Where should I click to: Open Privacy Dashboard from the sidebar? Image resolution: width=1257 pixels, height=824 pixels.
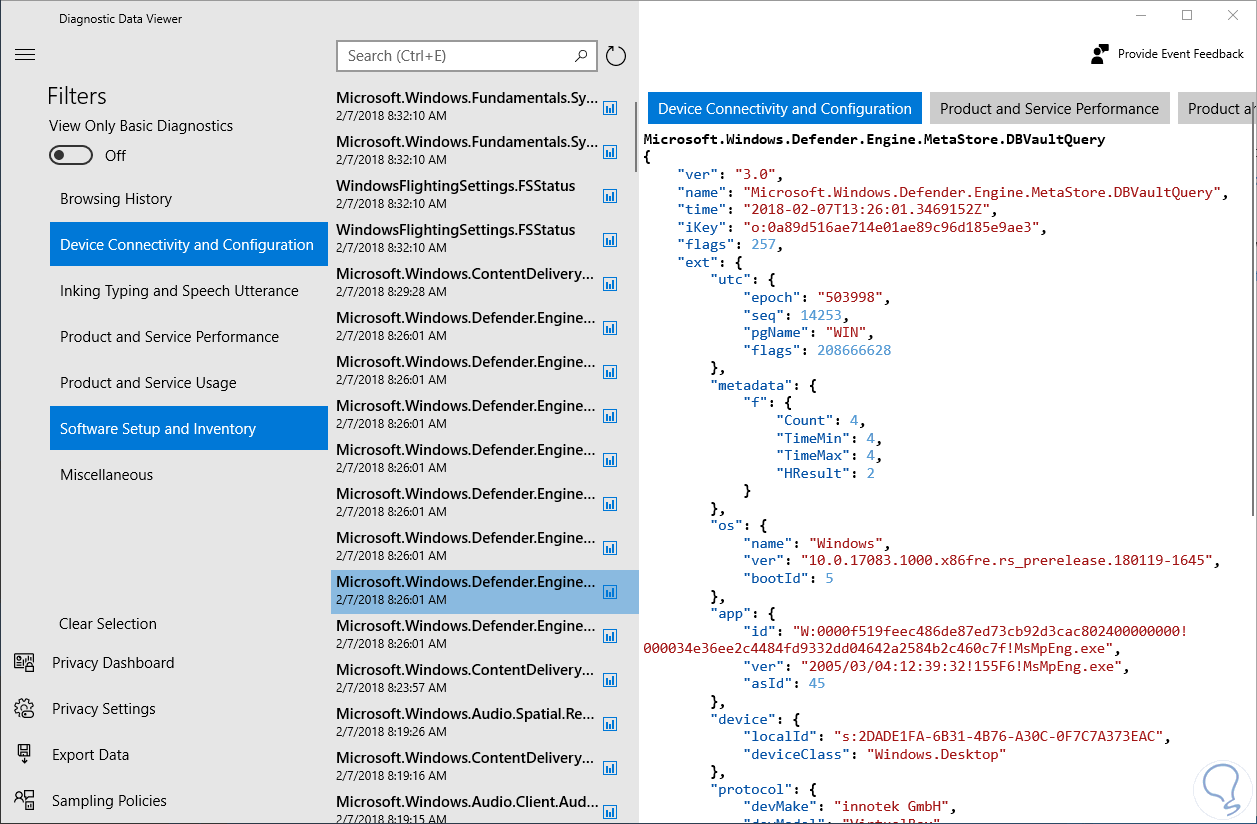pos(112,663)
